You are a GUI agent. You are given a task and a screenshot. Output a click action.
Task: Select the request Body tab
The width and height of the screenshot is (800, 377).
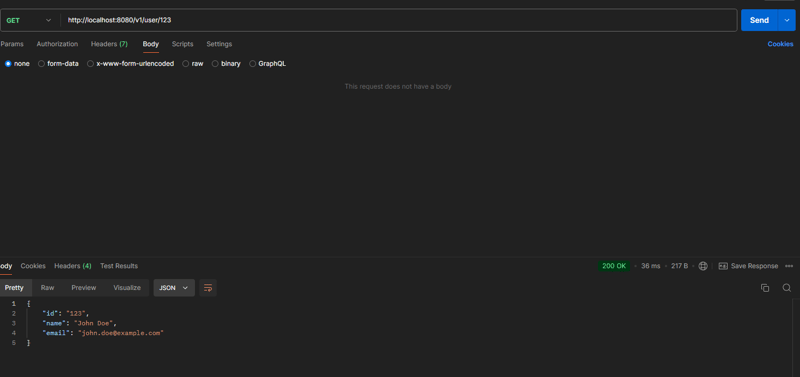151,44
